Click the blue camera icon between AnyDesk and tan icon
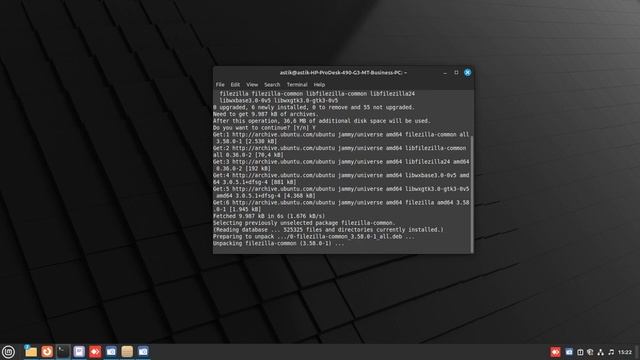 coord(111,351)
